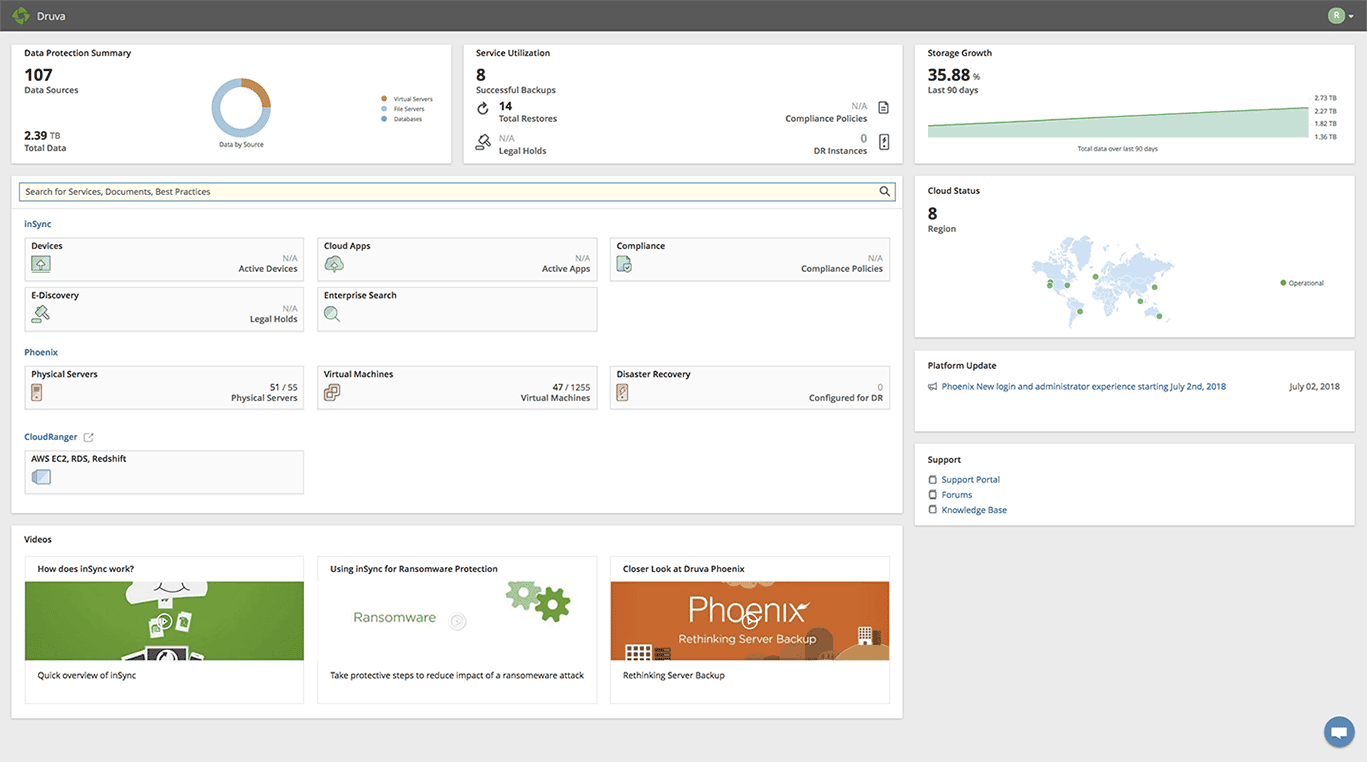
Task: Open the Support Portal link
Action: click(970, 480)
